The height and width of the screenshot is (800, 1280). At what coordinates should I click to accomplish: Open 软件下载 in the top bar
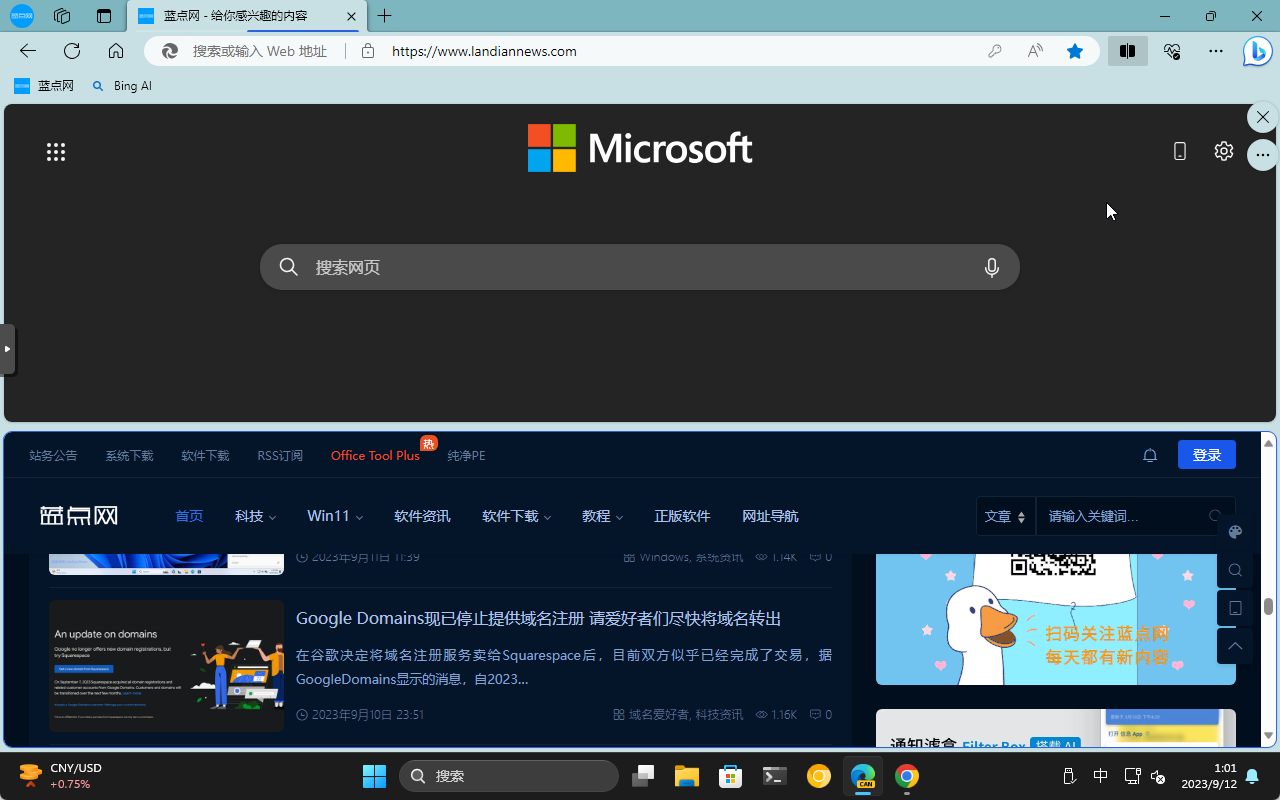pyautogui.click(x=205, y=455)
